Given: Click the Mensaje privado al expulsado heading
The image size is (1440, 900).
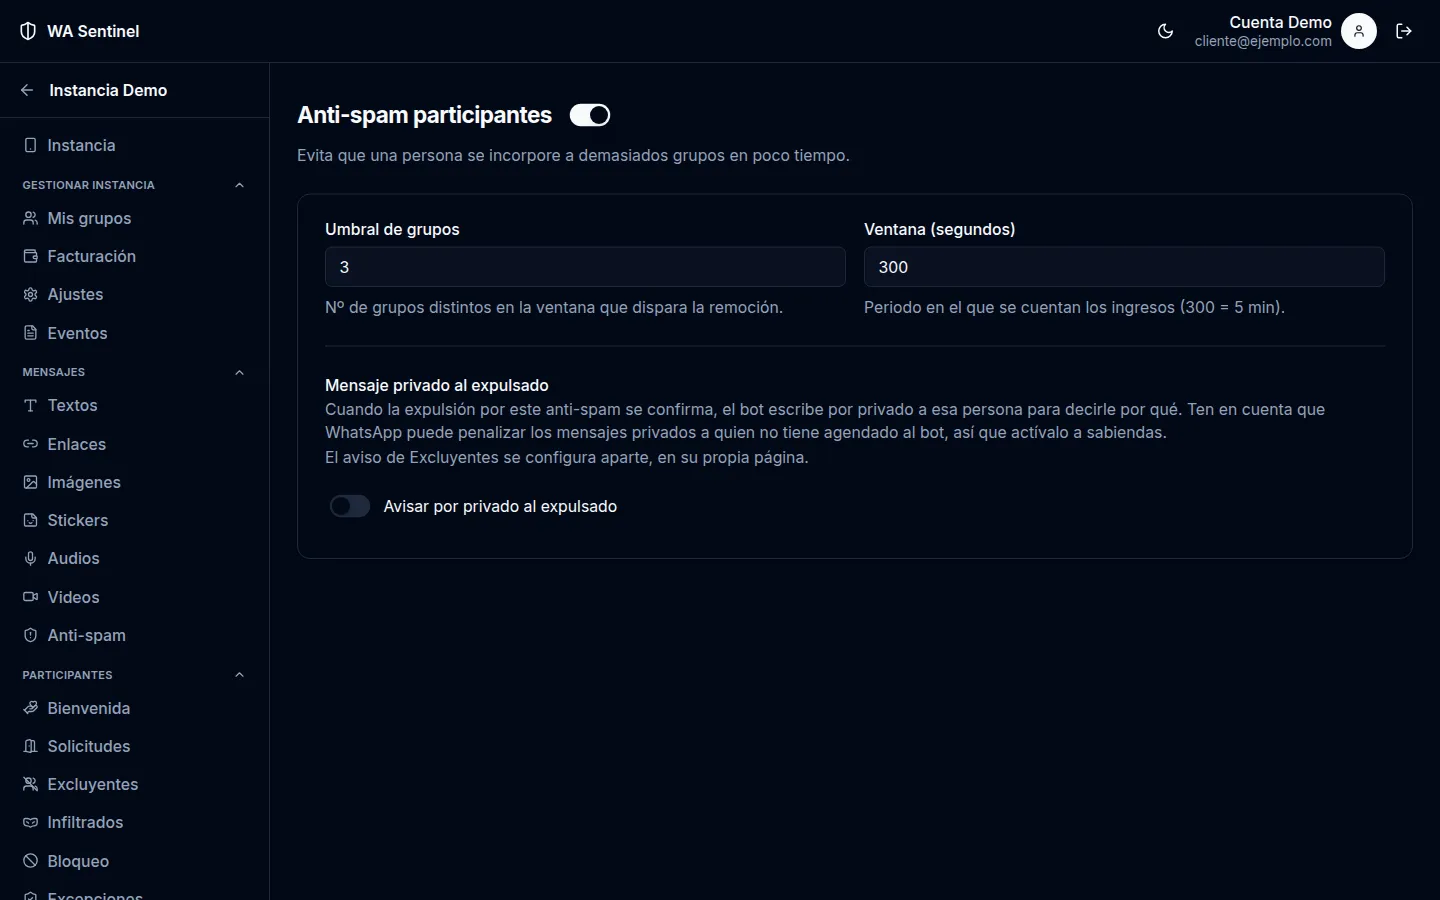Looking at the screenshot, I should 437,385.
